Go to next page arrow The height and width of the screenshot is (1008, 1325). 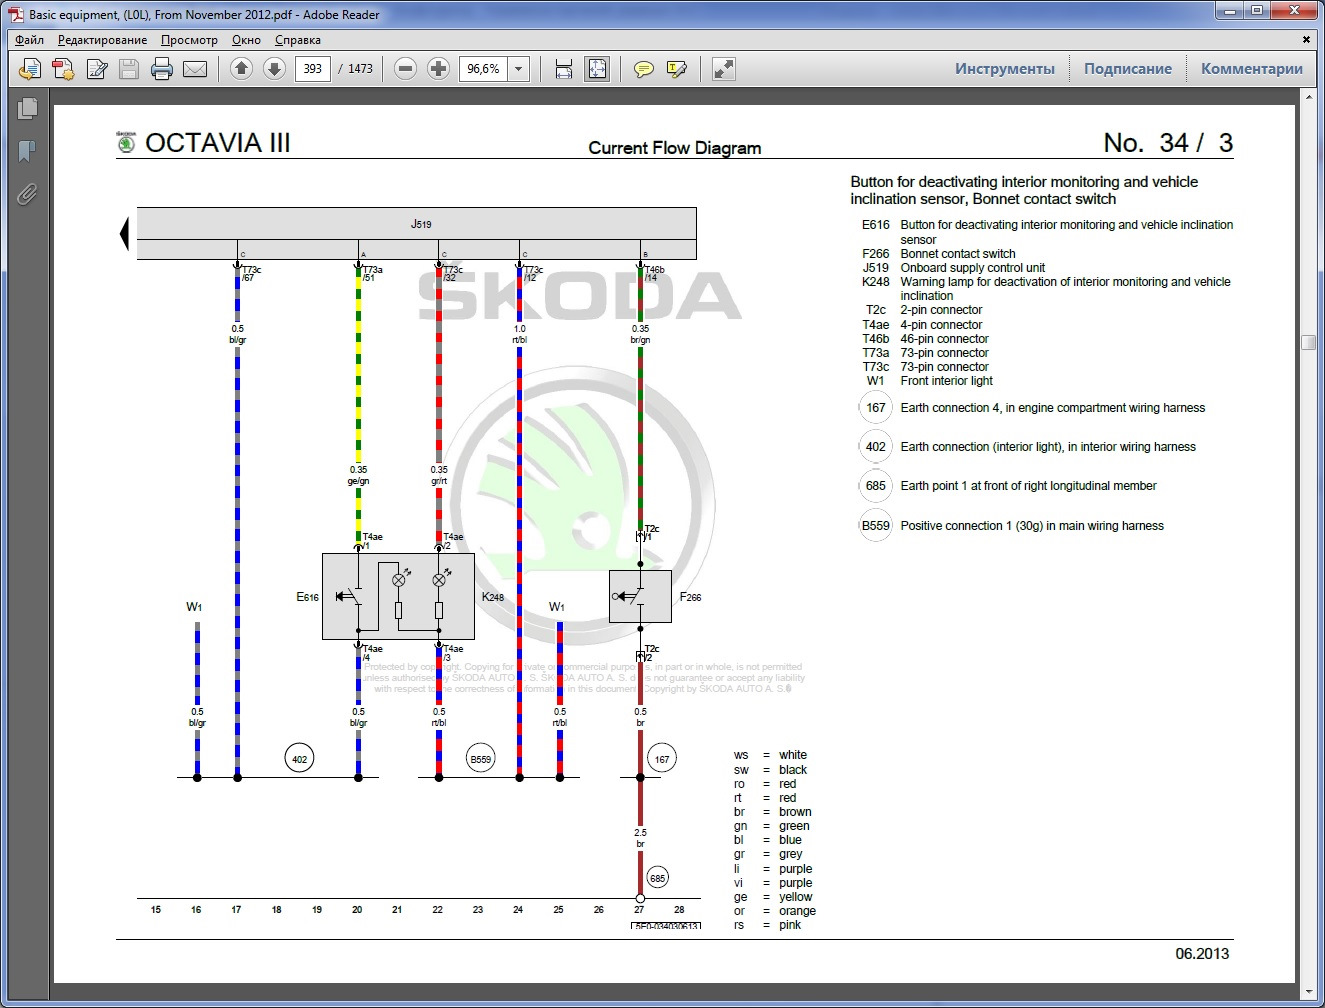pos(274,69)
